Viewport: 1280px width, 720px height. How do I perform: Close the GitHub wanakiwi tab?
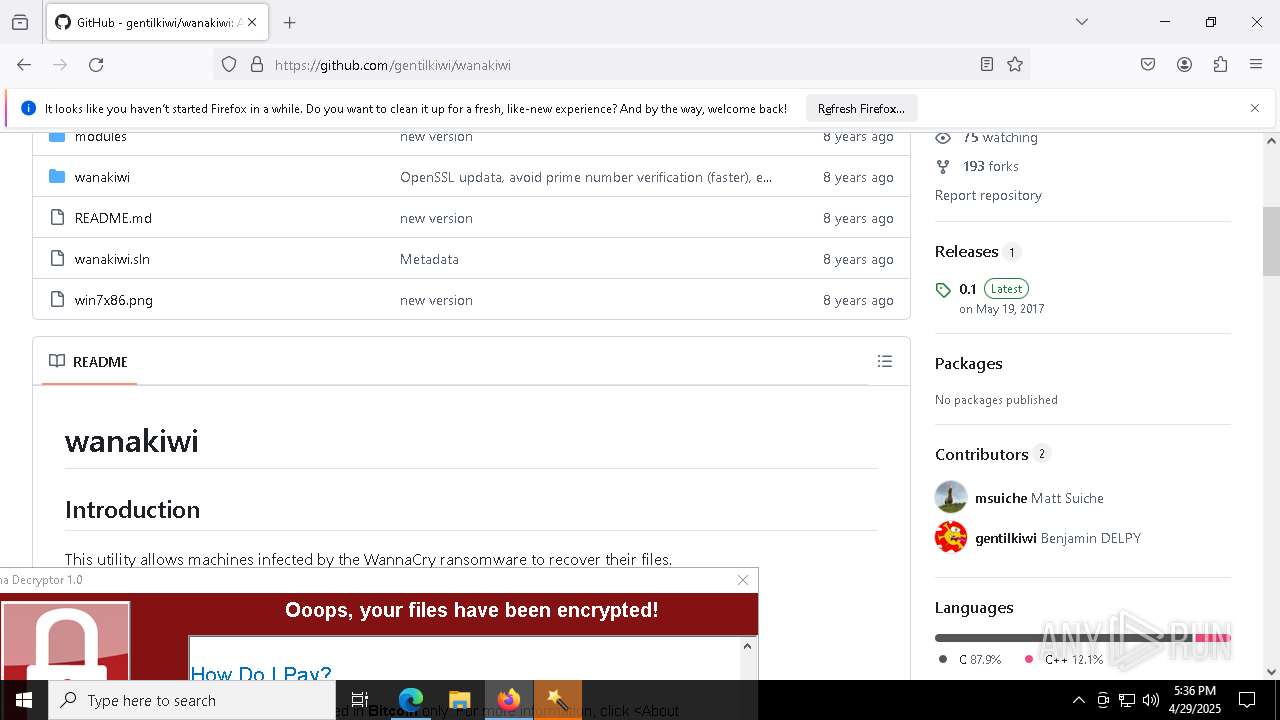click(x=252, y=22)
